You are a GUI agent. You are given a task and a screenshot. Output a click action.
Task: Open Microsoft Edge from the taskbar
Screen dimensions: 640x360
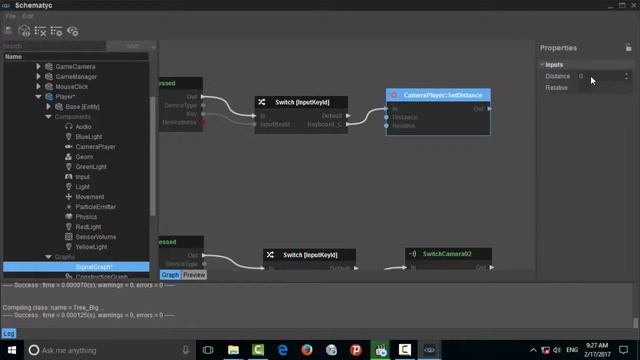coord(282,350)
